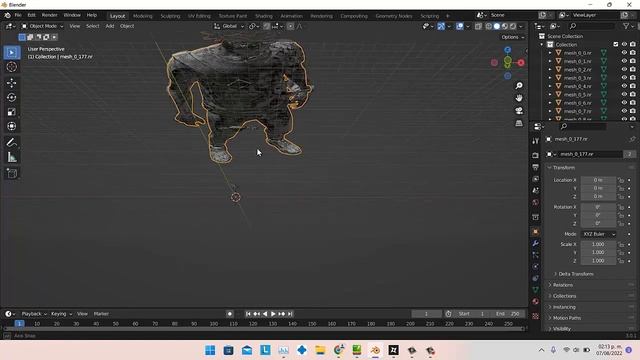Open the Keying menu

[x=61, y=314]
